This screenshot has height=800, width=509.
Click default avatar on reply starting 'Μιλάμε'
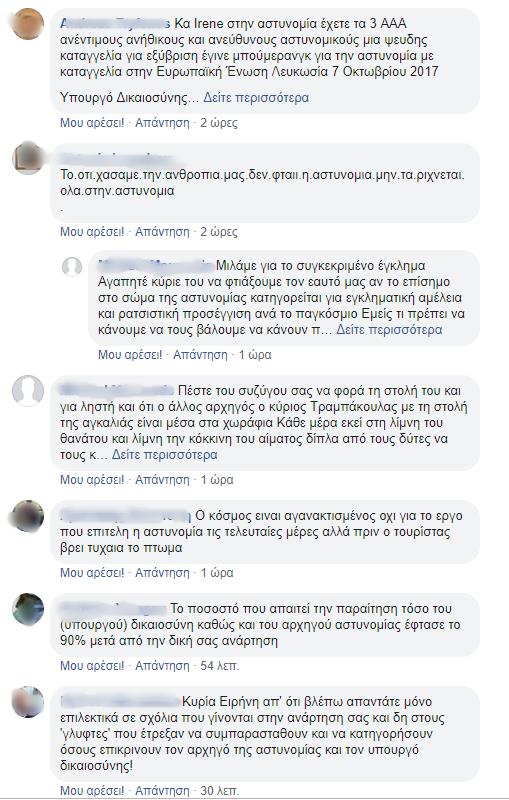pyautogui.click(x=71, y=266)
